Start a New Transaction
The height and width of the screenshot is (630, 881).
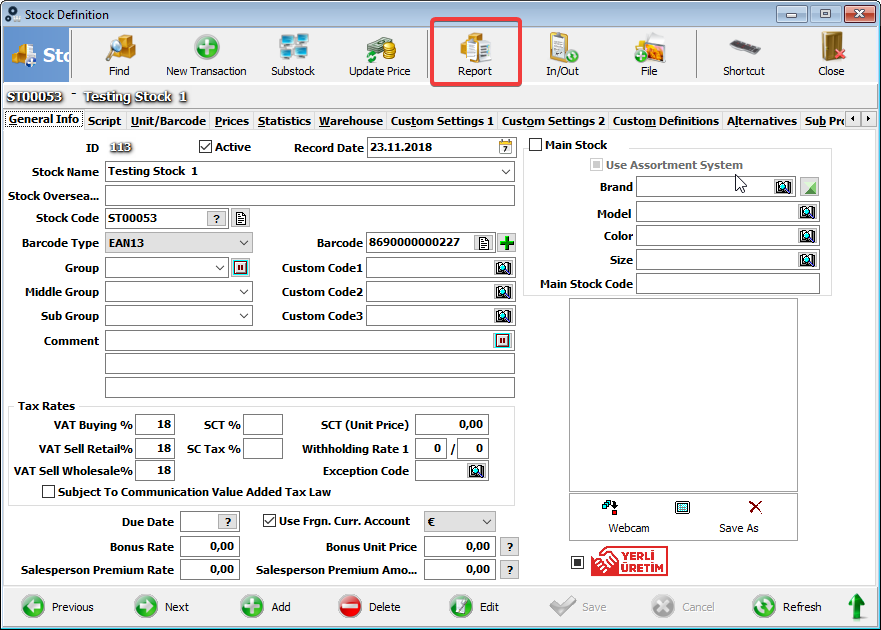point(206,55)
